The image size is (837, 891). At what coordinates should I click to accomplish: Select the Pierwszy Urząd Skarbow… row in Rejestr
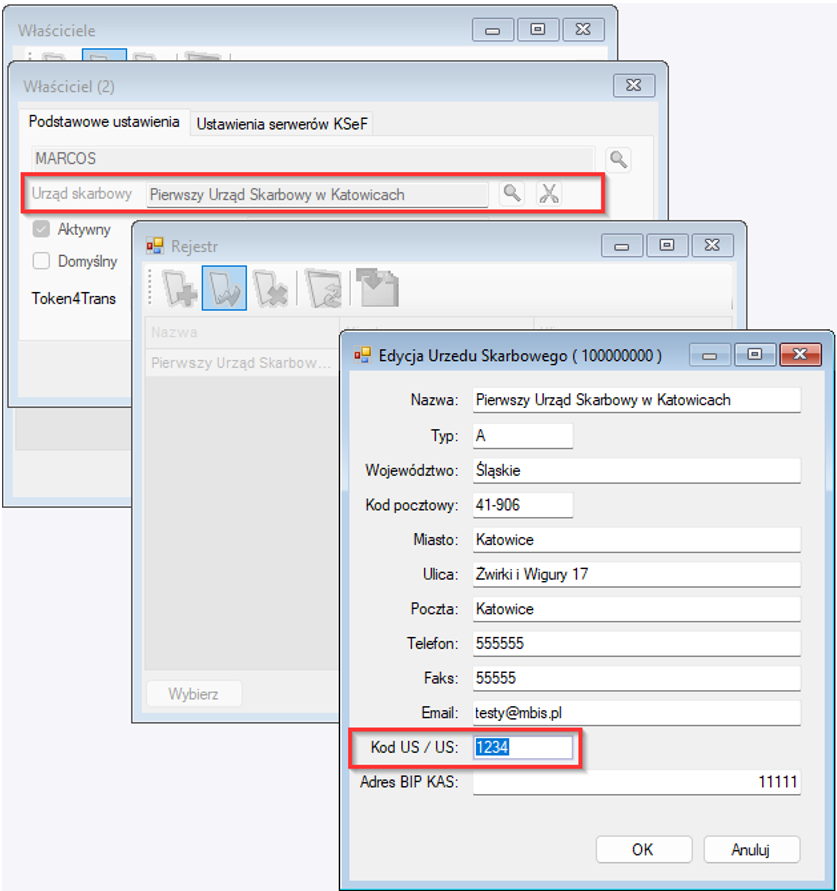click(240, 363)
